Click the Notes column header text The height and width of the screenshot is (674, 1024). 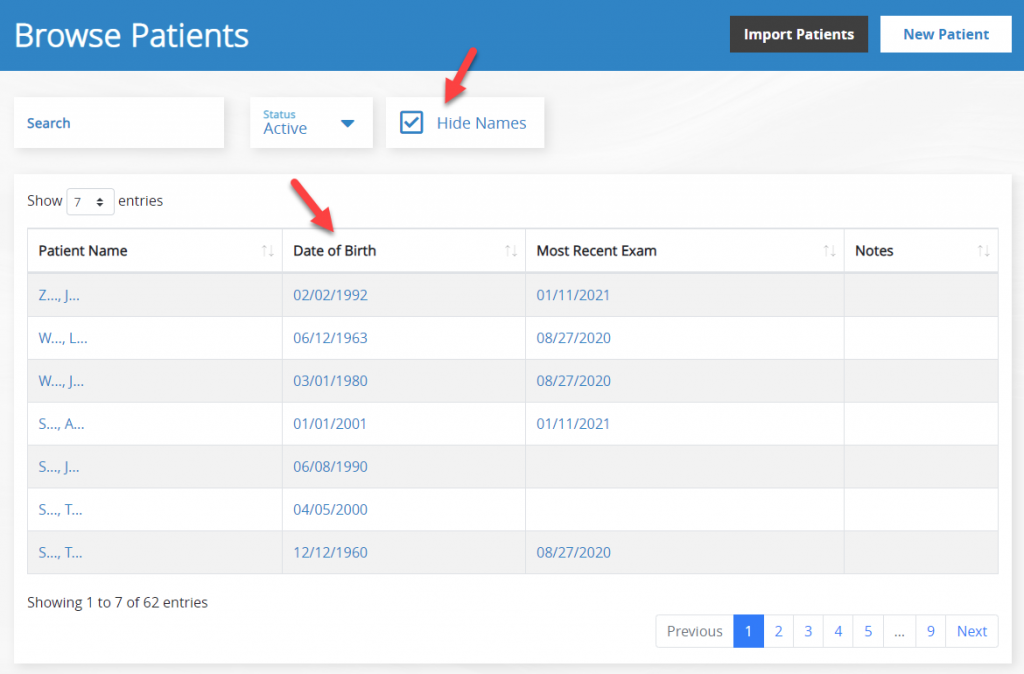click(874, 251)
